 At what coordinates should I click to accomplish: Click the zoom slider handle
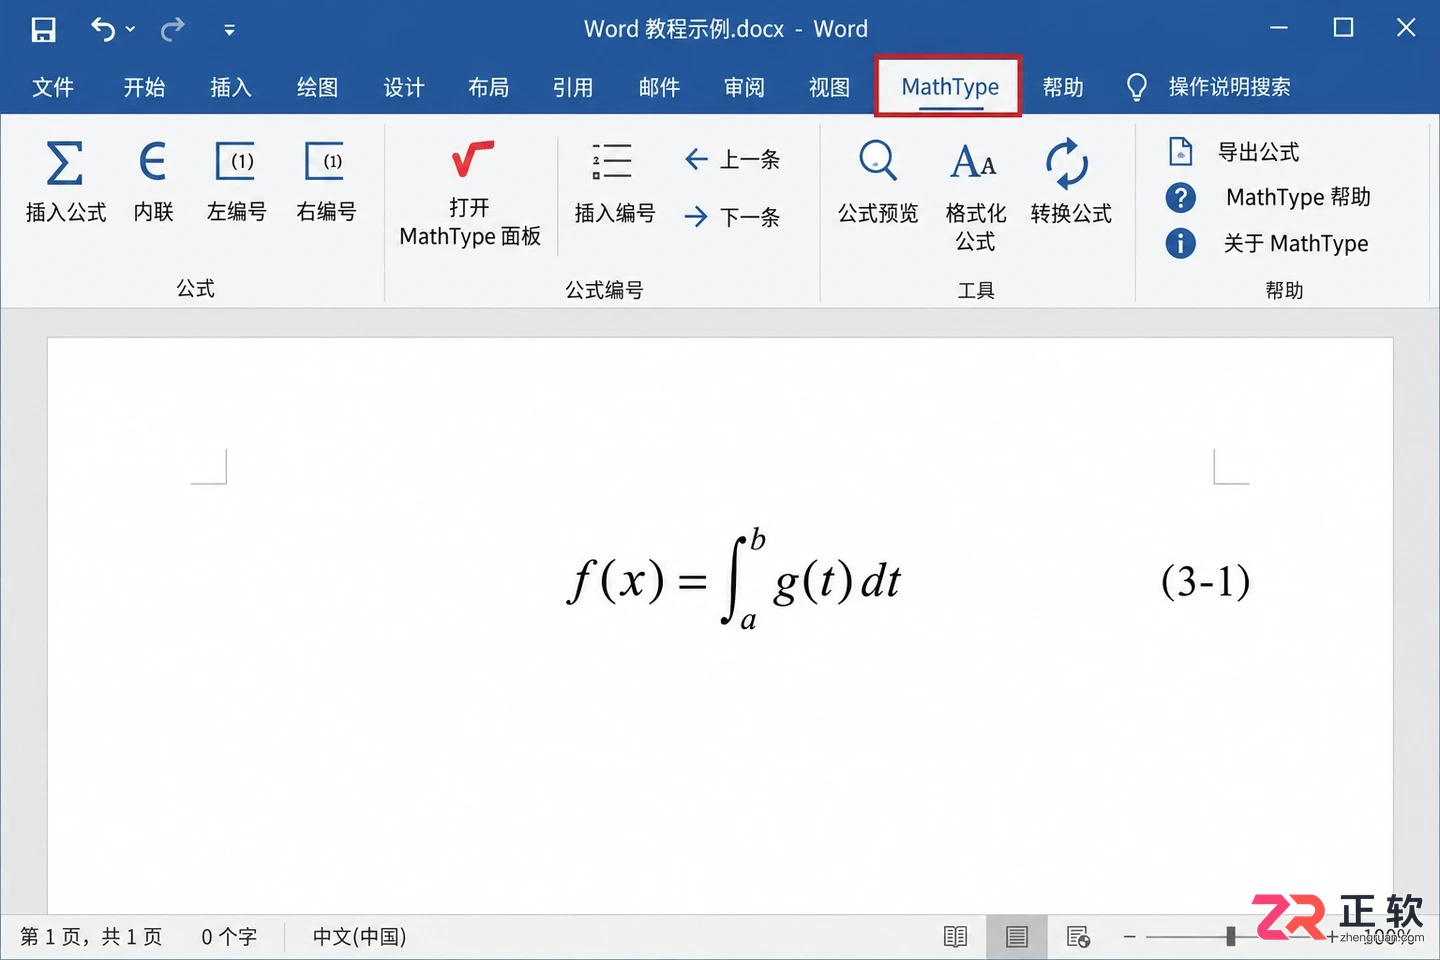(x=1231, y=937)
